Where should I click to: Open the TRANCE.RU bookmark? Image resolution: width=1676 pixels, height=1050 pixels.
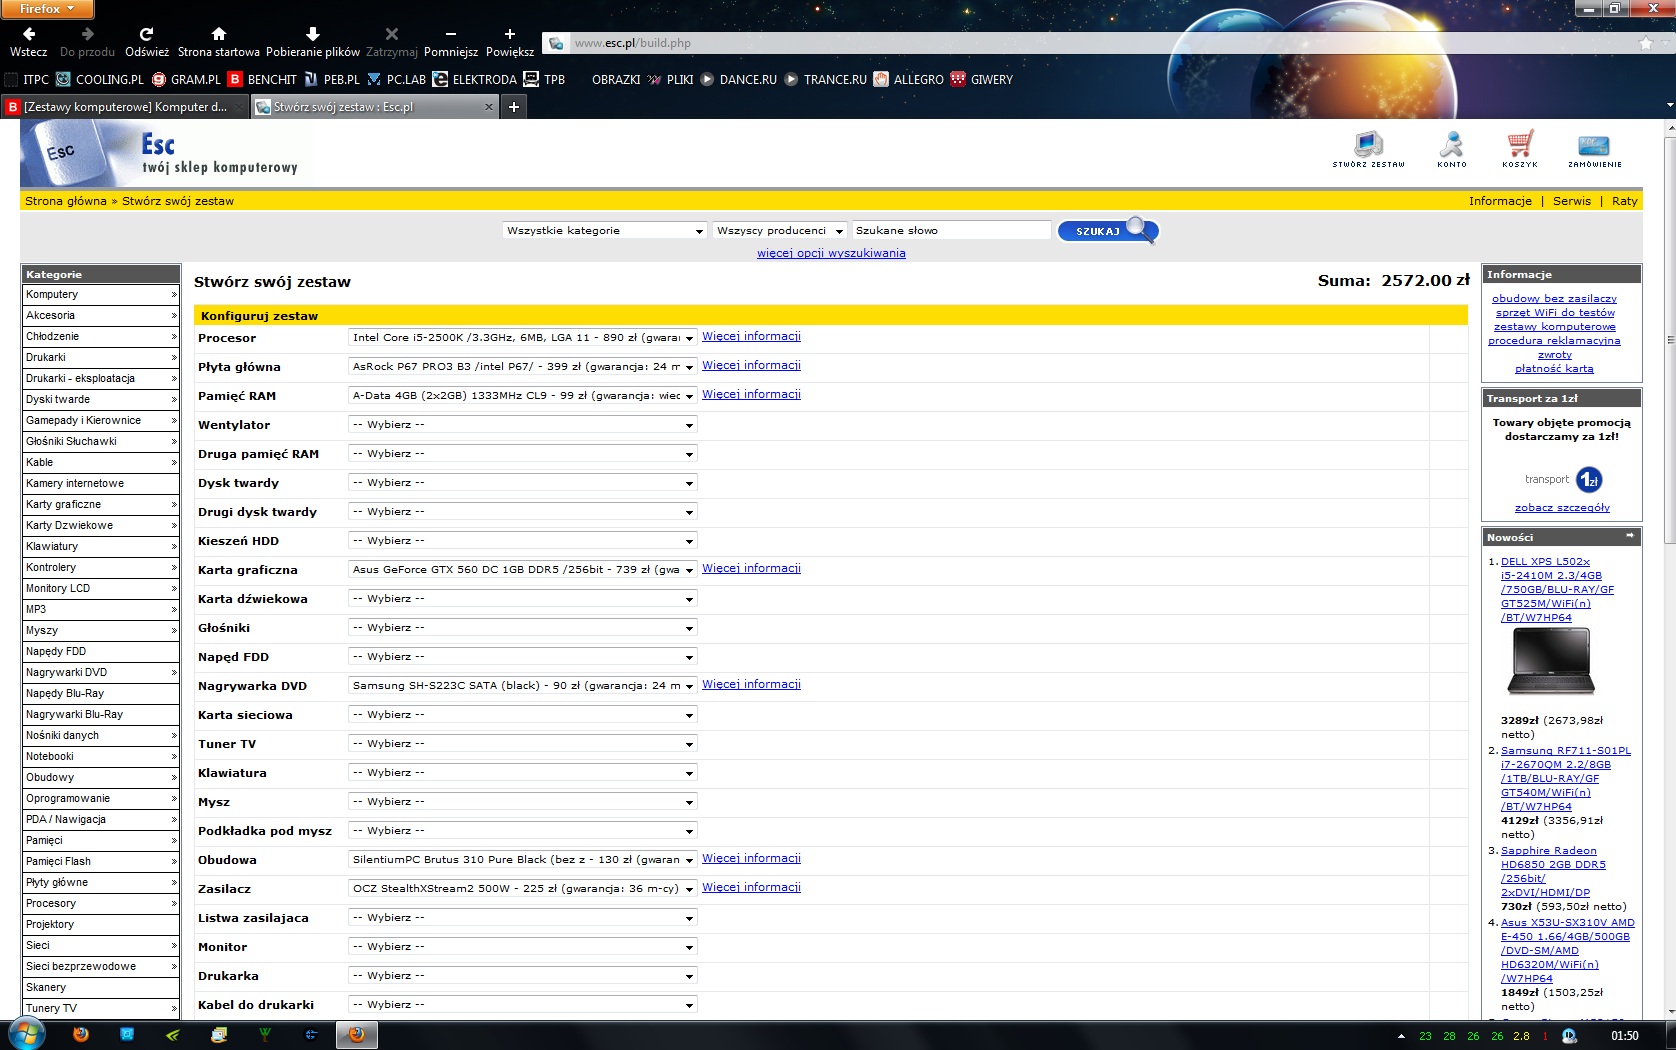click(825, 80)
